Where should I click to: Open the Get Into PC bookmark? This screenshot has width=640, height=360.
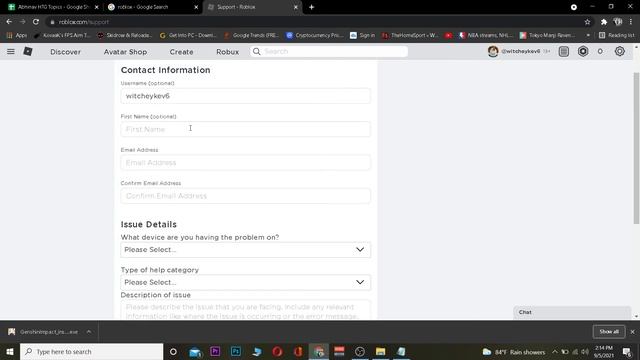(x=188, y=36)
